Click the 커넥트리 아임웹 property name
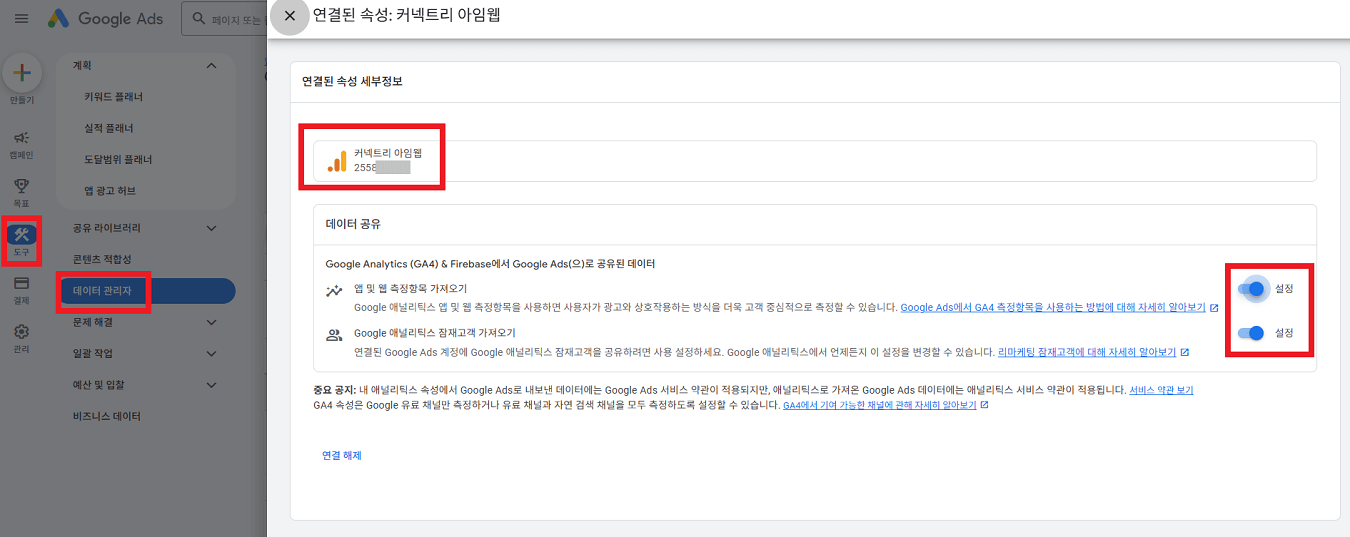Screen dimensions: 1350x537 click(x=388, y=153)
